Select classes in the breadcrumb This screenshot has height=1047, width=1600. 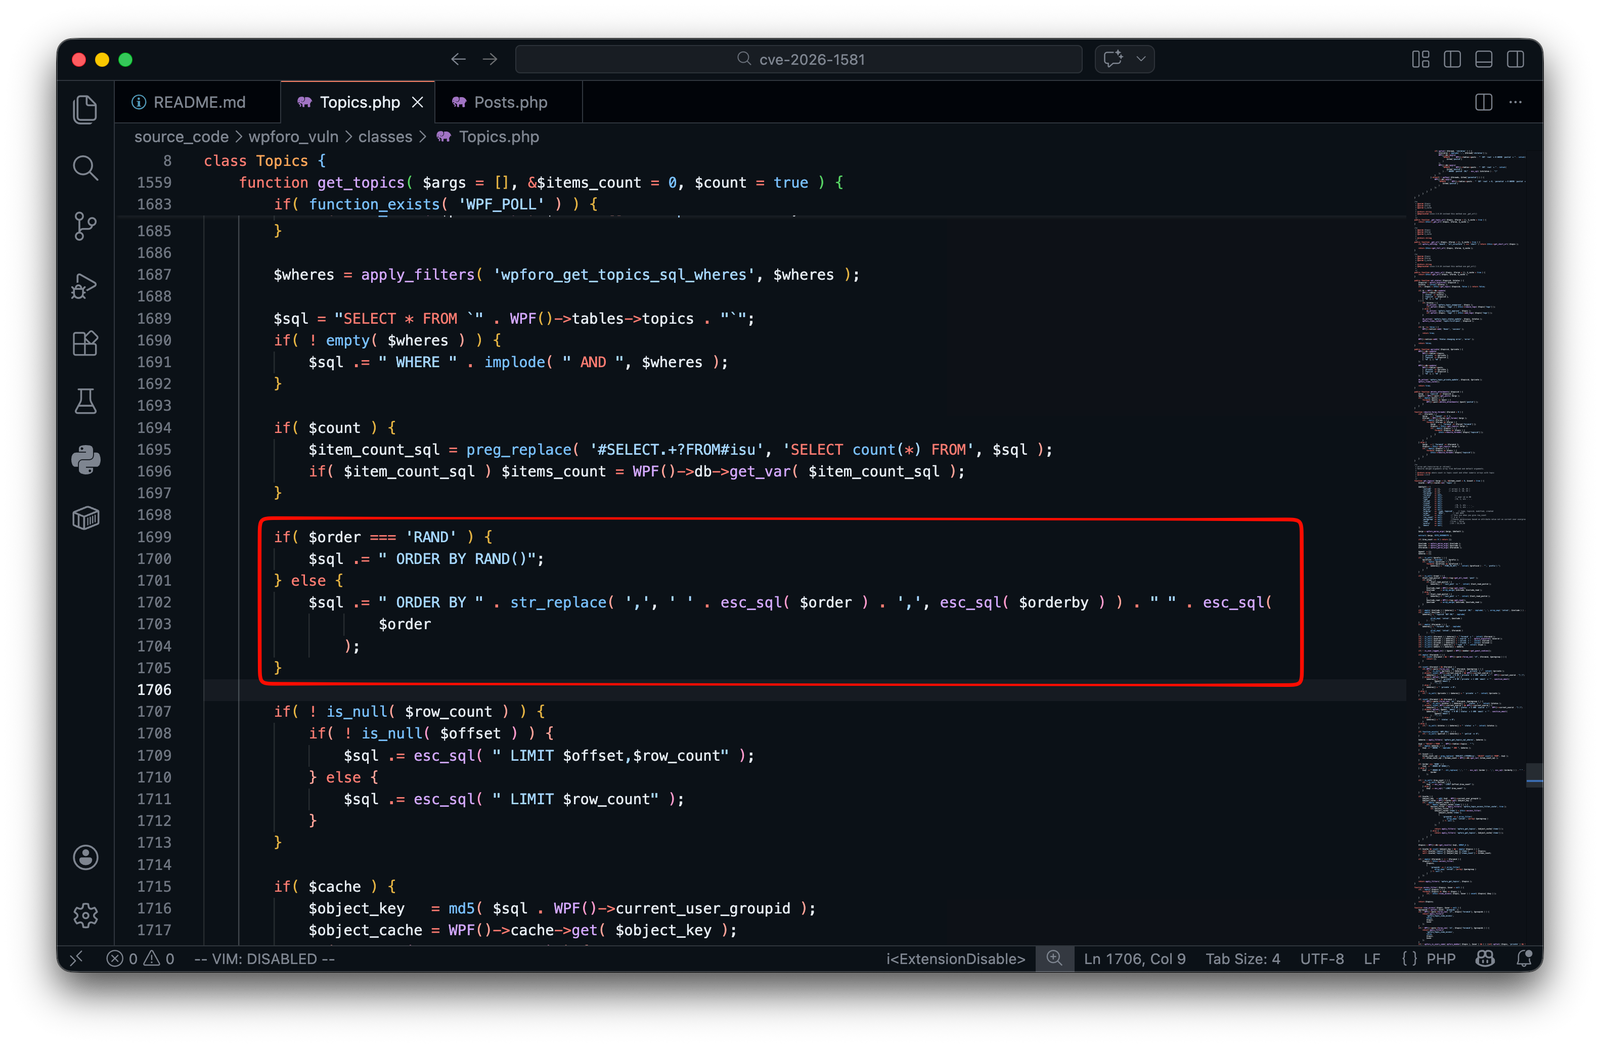coord(385,137)
